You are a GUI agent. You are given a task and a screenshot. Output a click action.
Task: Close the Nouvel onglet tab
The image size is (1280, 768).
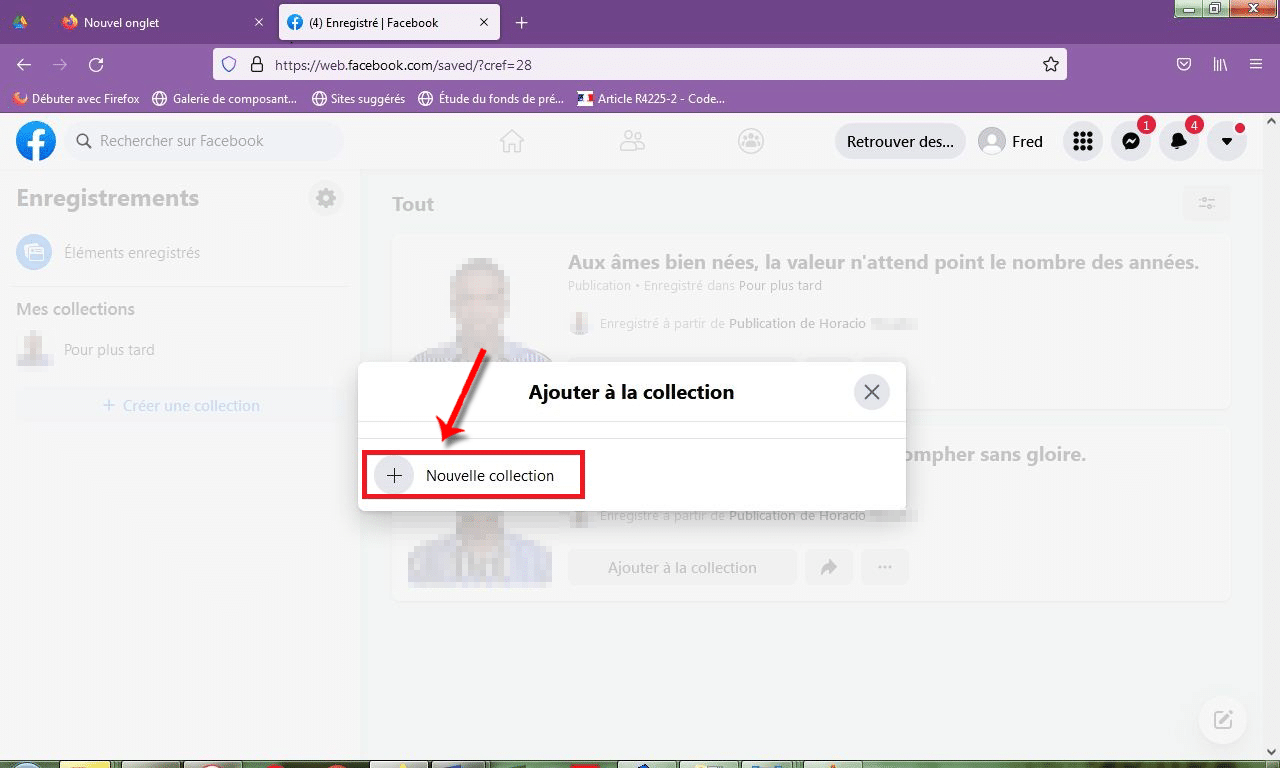259,22
